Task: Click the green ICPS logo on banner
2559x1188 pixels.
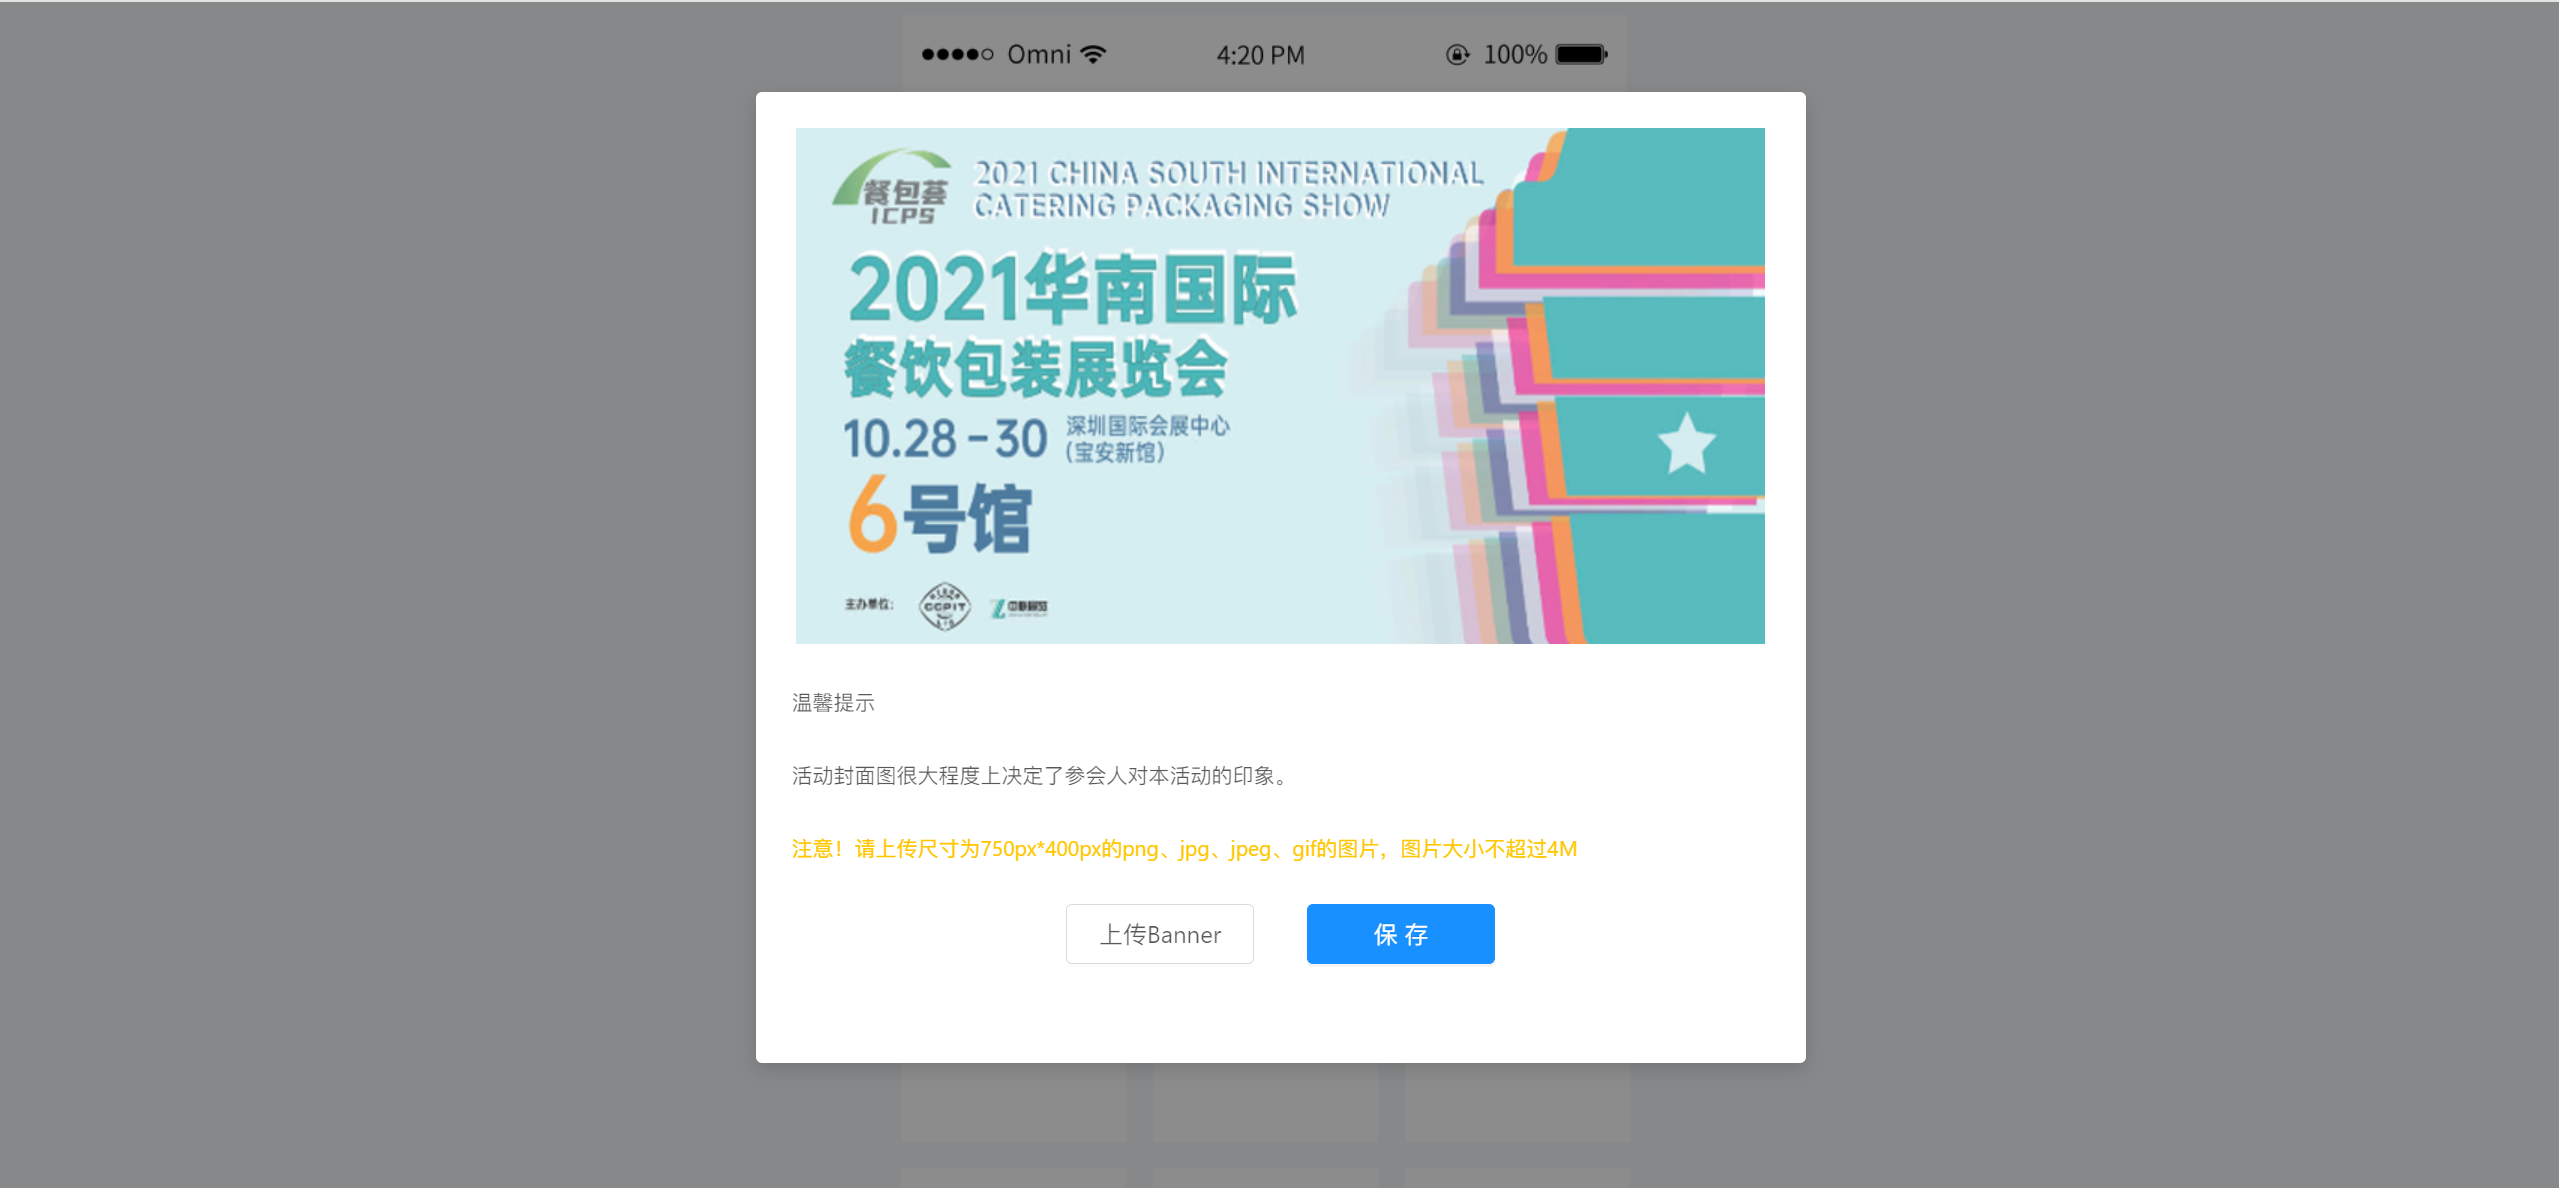Action: click(891, 188)
